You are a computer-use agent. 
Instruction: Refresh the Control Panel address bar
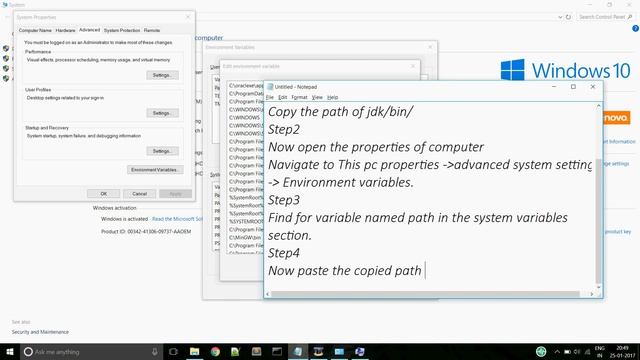(x=568, y=17)
